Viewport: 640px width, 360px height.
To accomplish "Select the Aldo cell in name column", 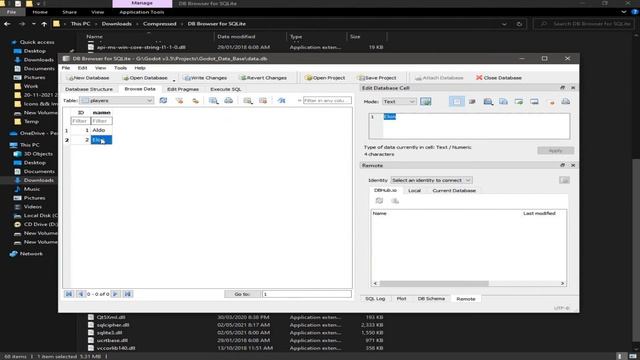I will (x=101, y=130).
